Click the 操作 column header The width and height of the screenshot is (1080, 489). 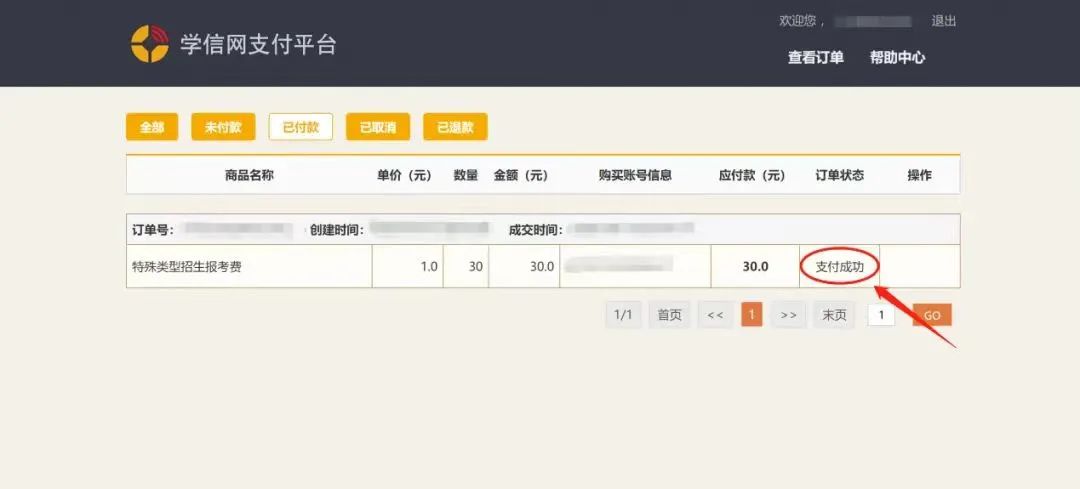pos(920,175)
